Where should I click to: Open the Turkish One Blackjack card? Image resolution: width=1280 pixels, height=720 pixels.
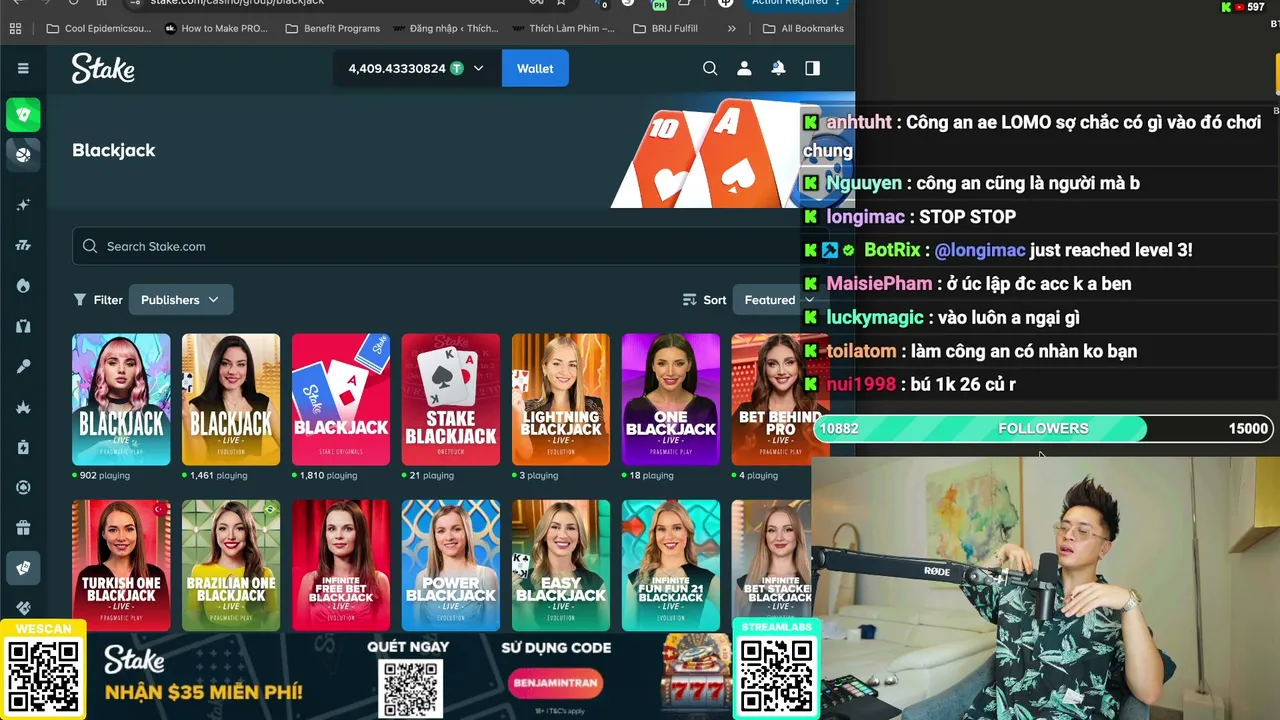(121, 565)
